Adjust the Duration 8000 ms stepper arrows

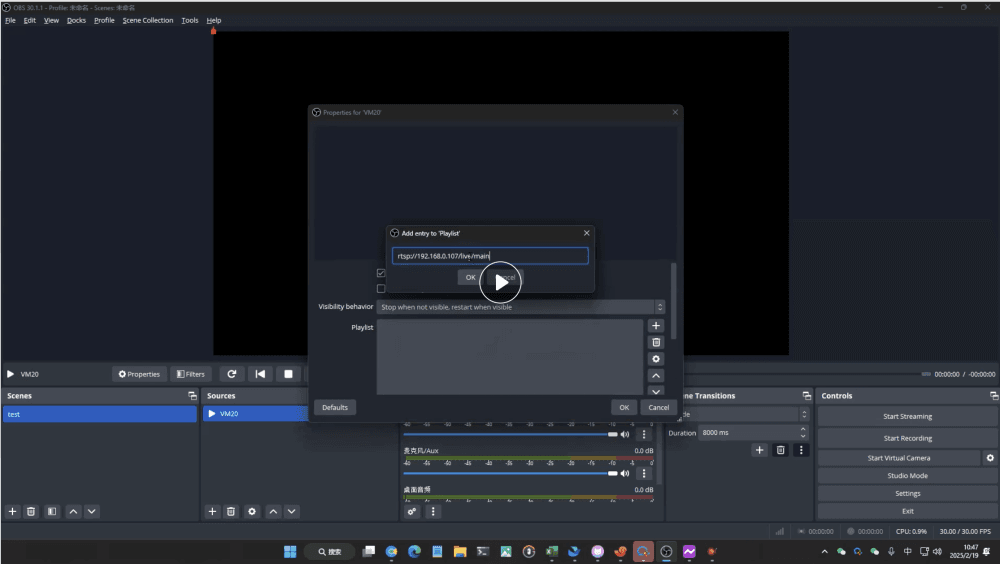[x=803, y=433]
